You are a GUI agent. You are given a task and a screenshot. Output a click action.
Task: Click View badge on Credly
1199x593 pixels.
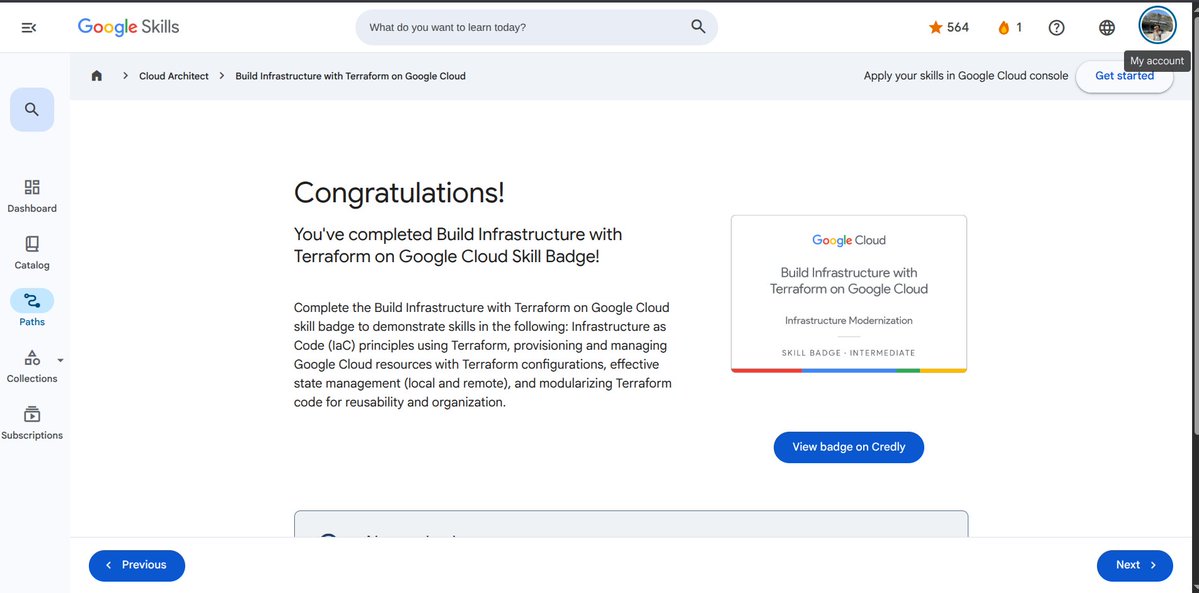point(849,447)
